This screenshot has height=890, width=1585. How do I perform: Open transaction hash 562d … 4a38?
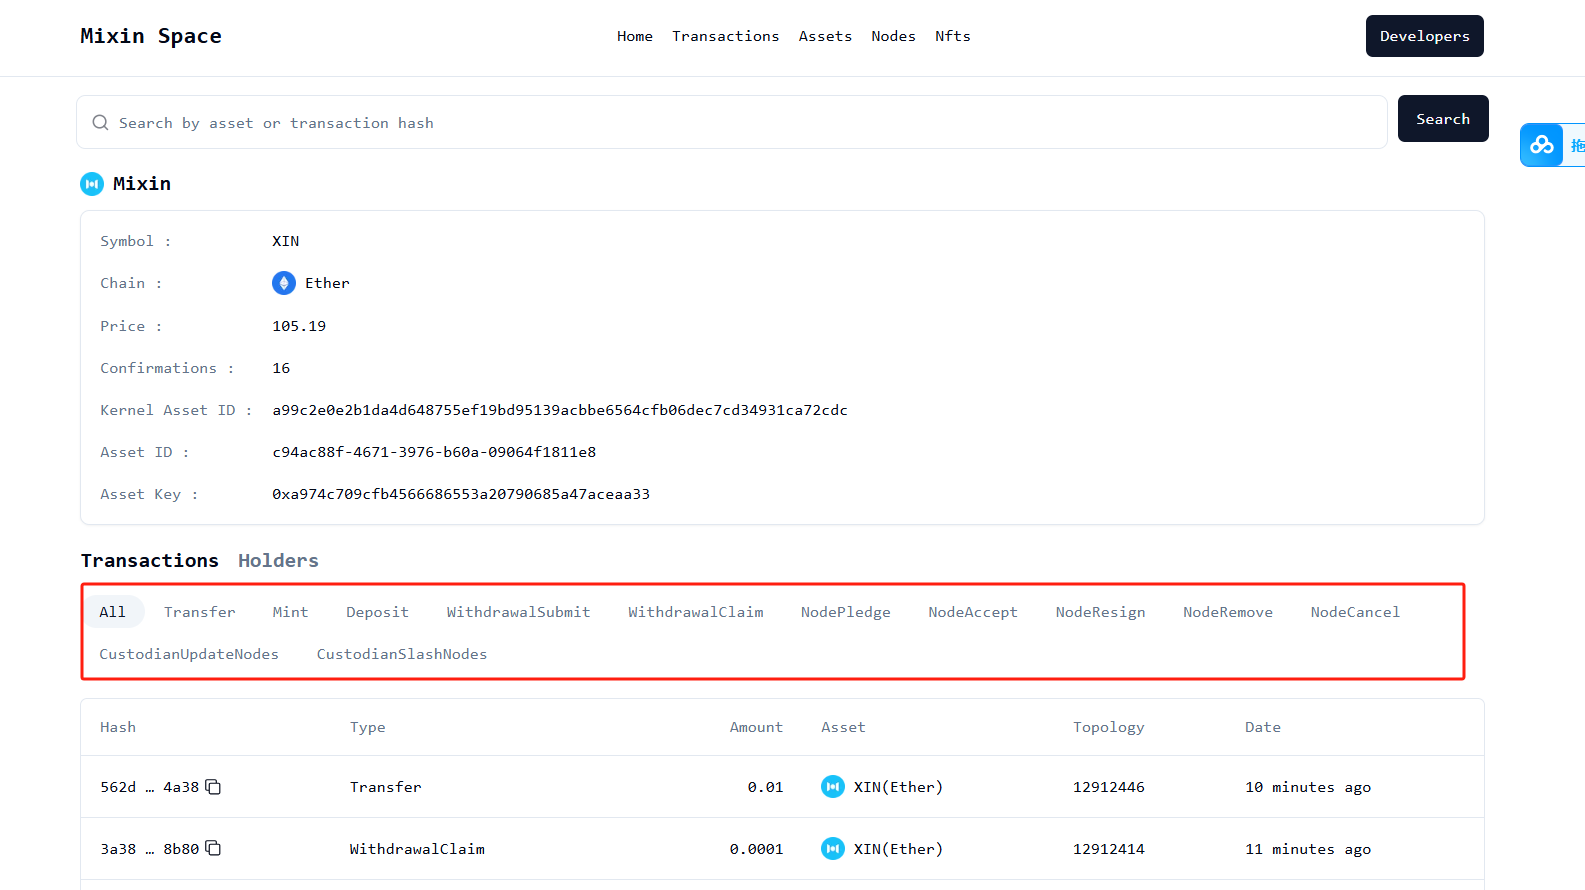point(149,787)
